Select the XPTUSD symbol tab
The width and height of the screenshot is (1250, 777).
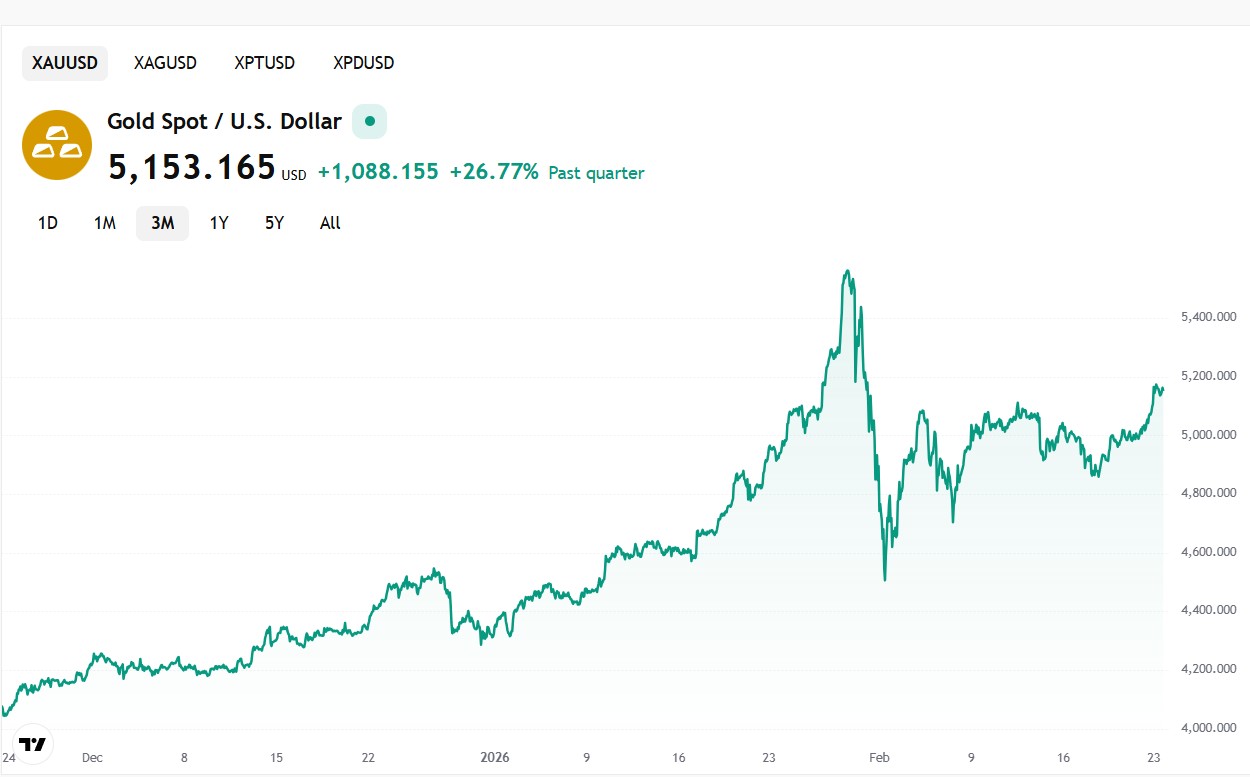(x=264, y=63)
